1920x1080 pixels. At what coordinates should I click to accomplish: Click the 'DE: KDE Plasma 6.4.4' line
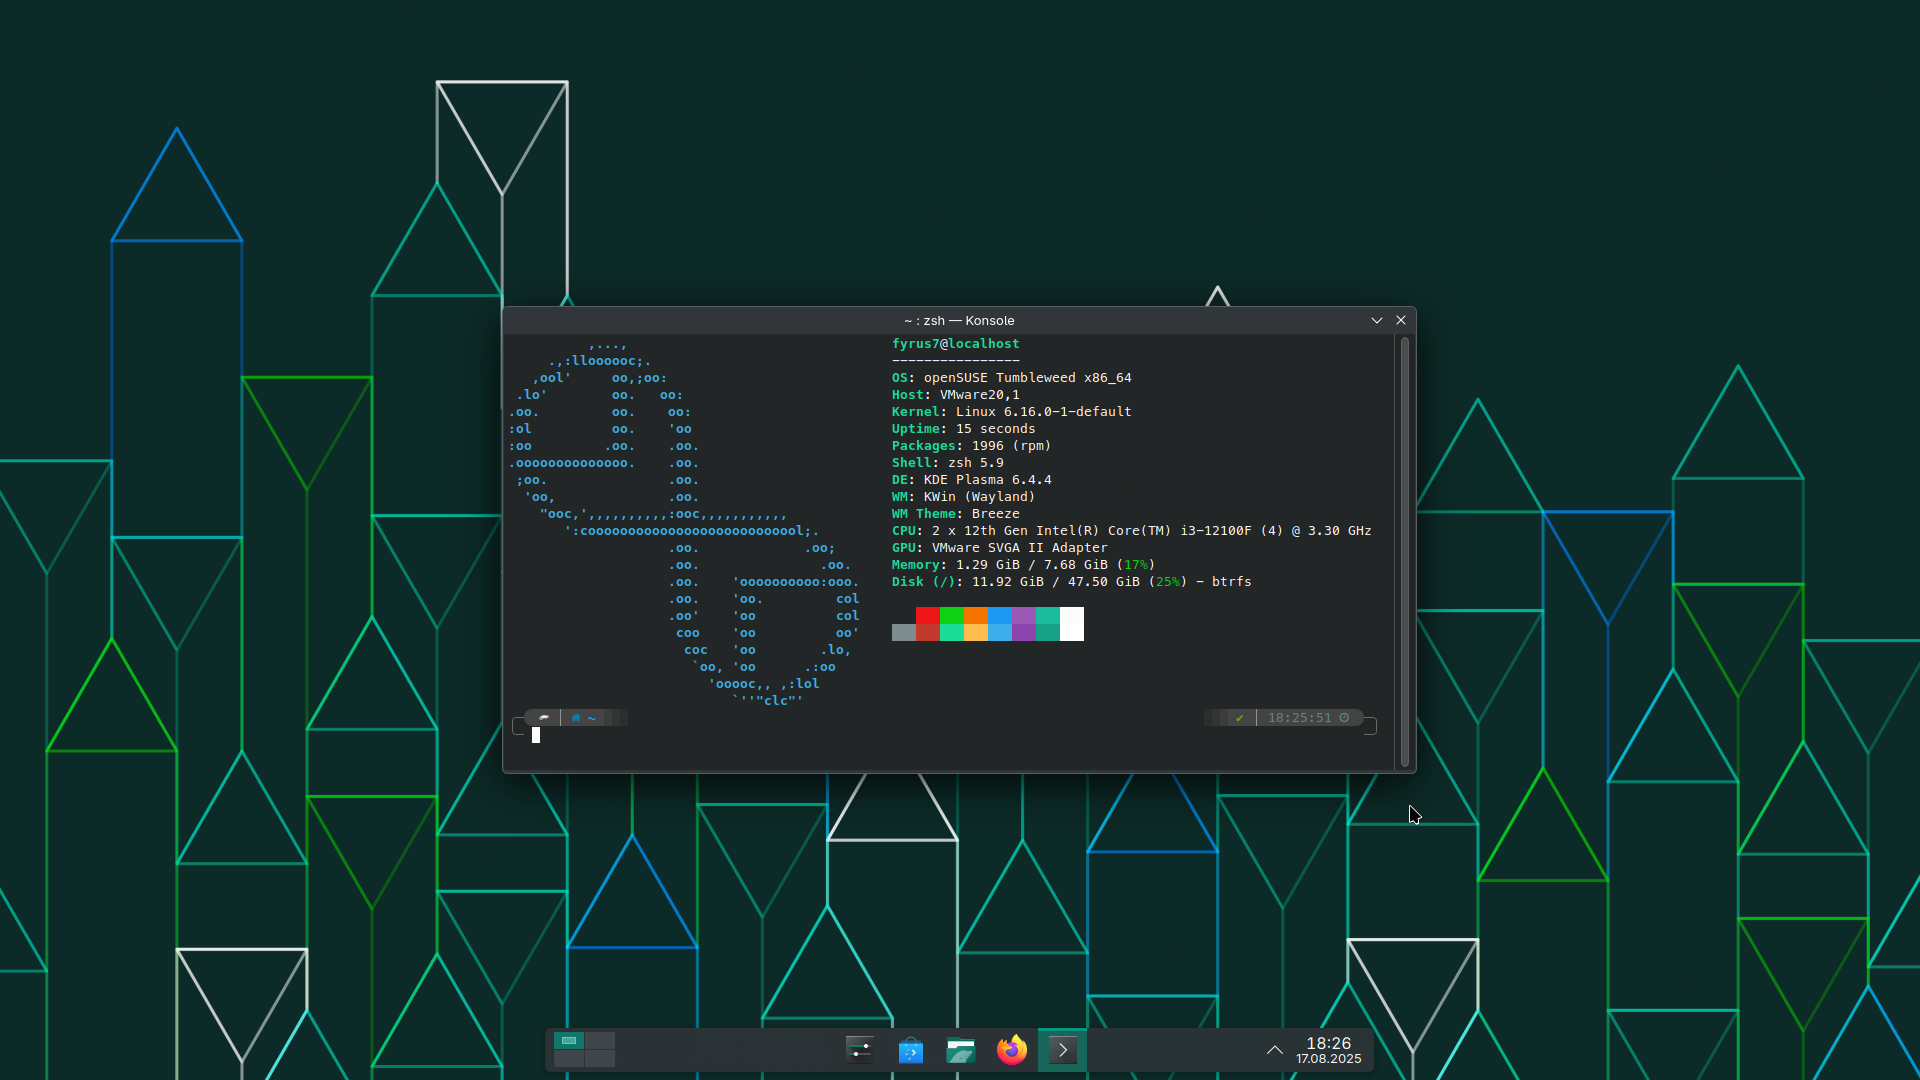click(972, 480)
